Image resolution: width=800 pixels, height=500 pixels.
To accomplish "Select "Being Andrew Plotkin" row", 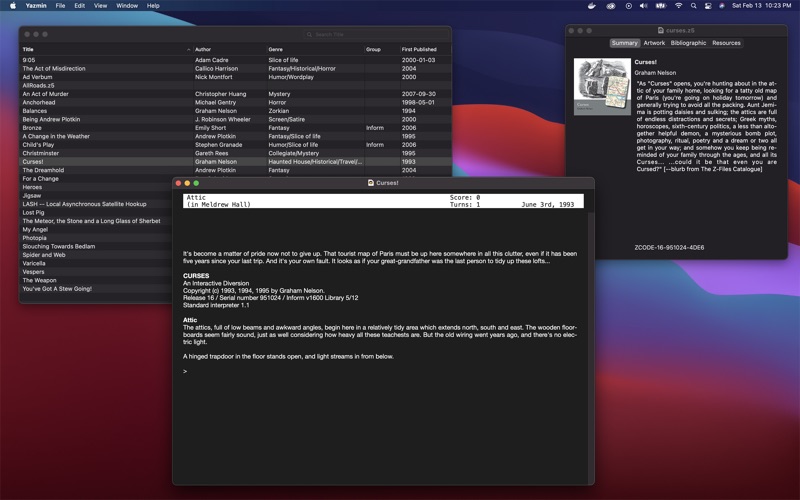I will click(x=235, y=119).
